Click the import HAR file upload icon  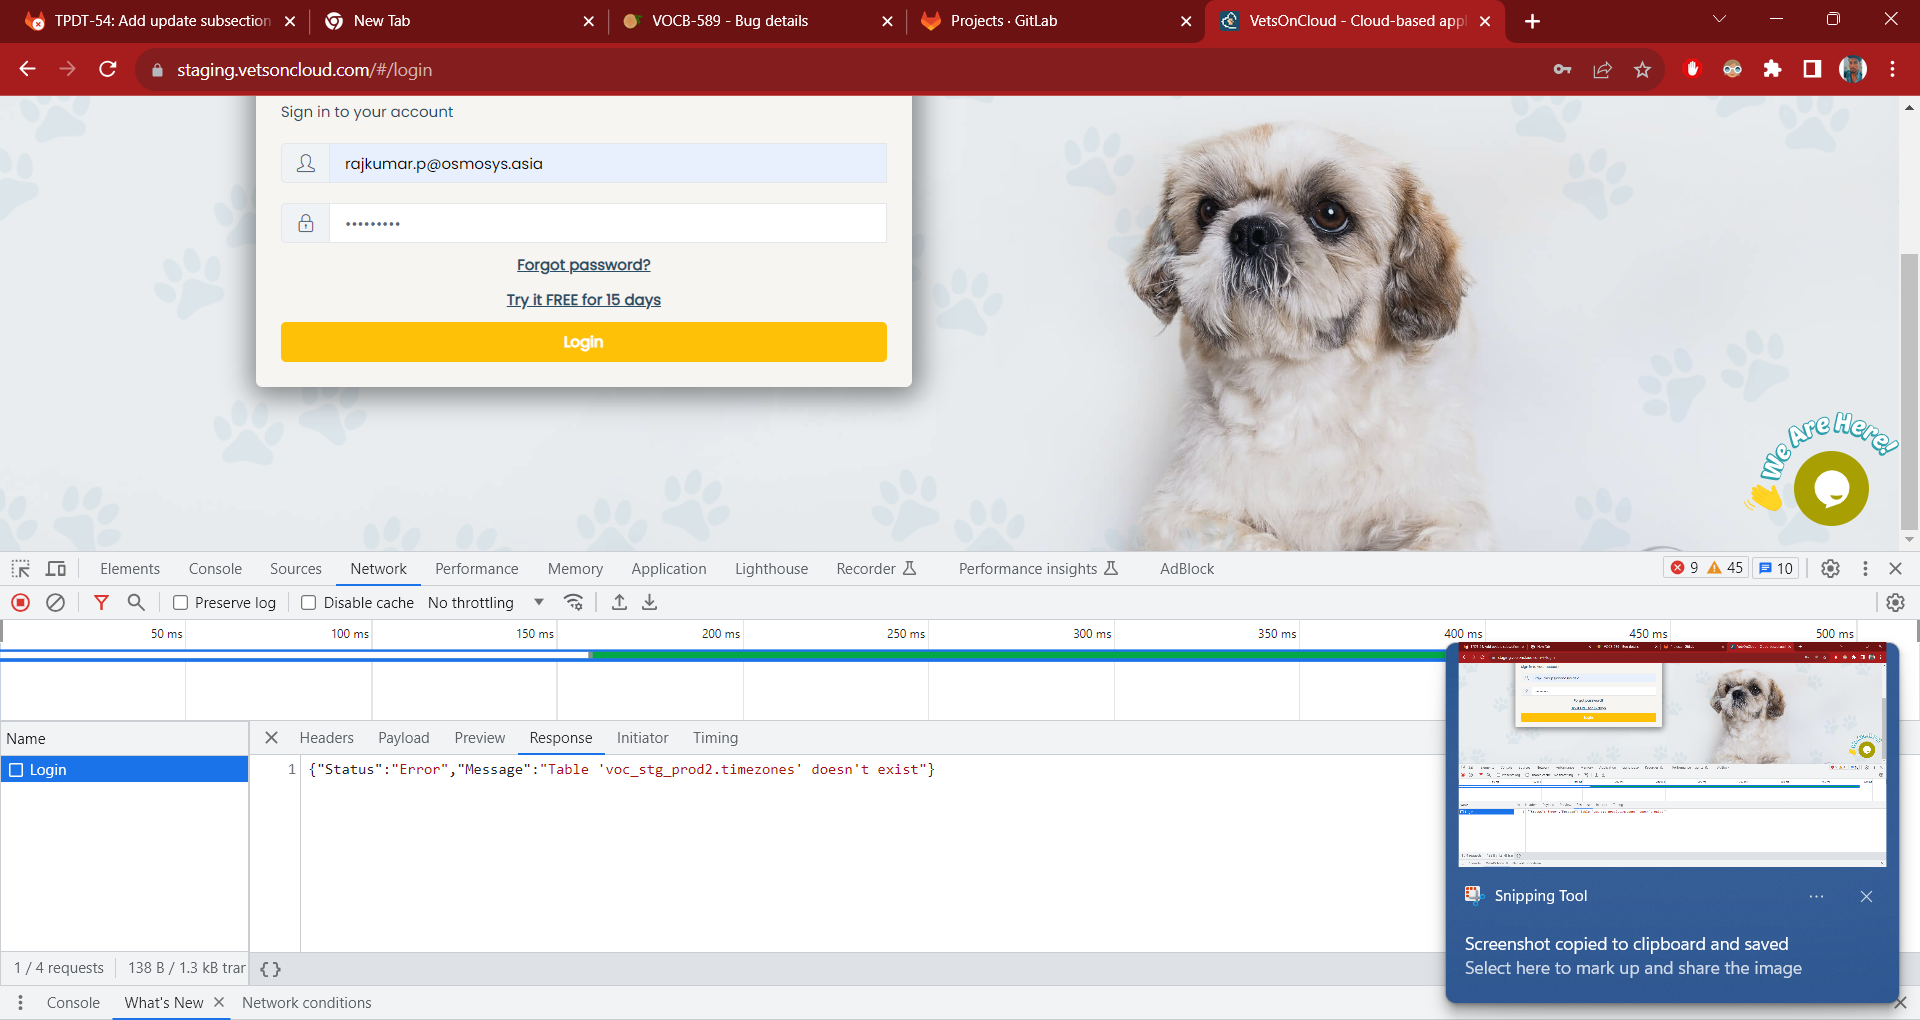click(x=620, y=603)
